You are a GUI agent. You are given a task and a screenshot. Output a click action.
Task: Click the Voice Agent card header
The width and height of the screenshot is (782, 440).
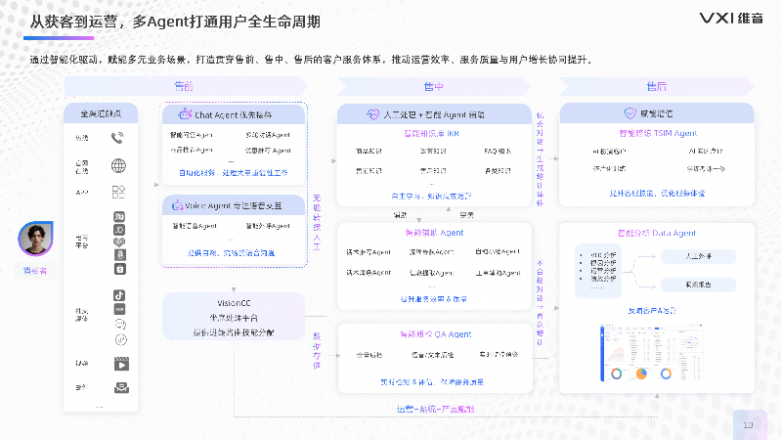[233, 206]
